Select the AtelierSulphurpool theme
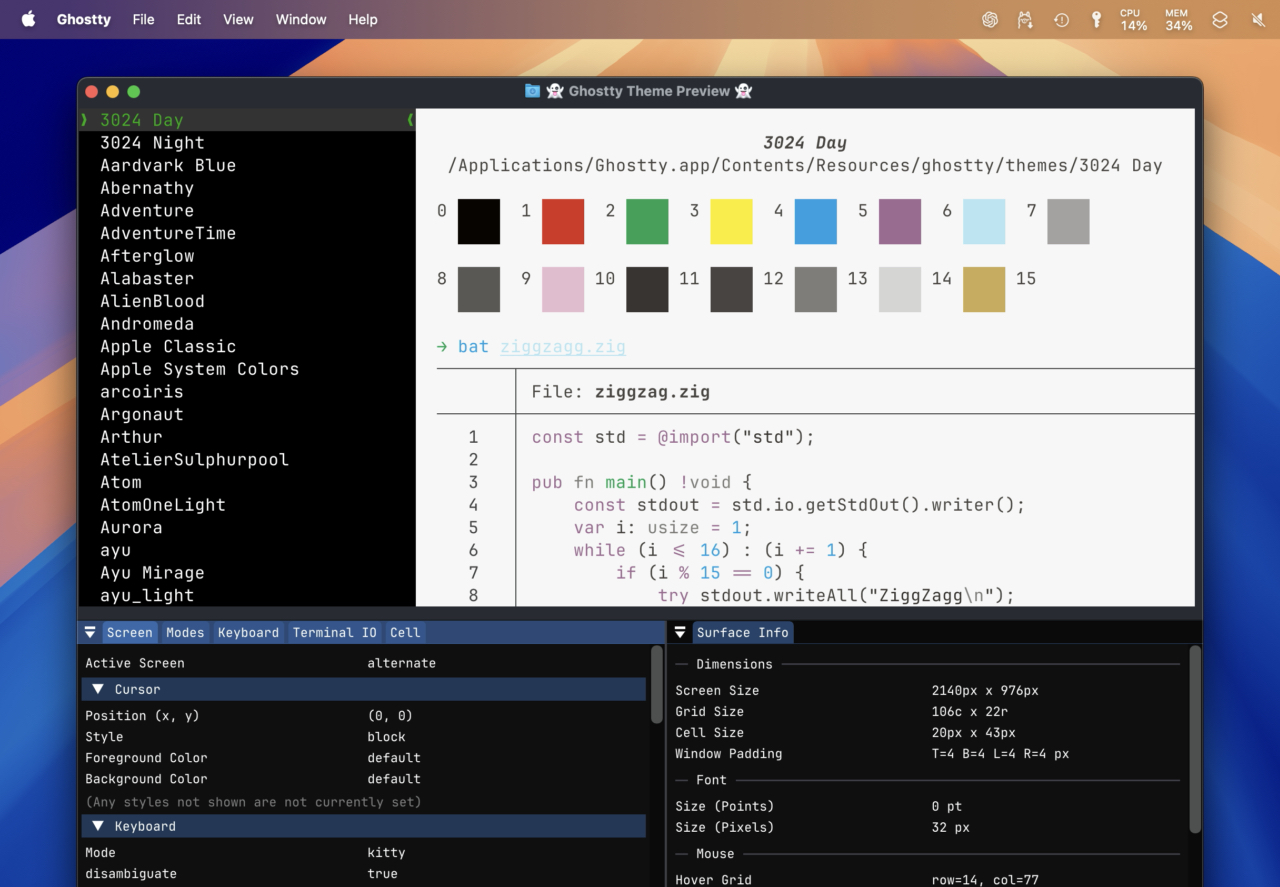 tap(194, 460)
